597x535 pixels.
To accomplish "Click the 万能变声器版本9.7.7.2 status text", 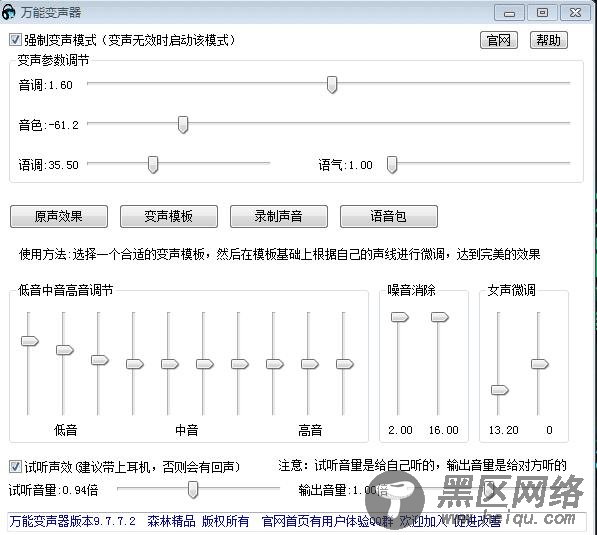I will (73, 521).
